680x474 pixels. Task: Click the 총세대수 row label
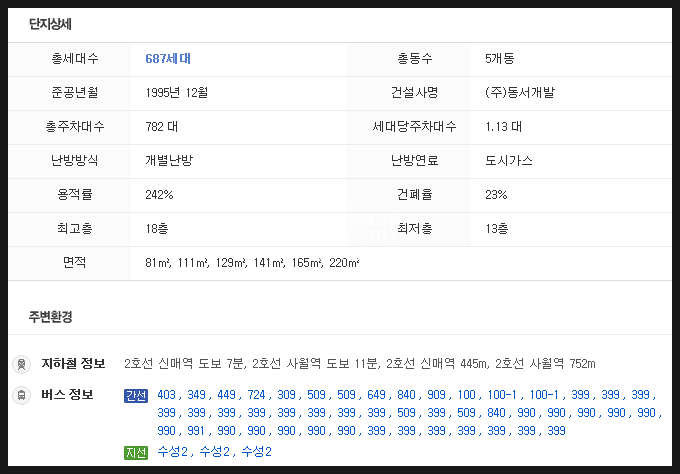75,59
